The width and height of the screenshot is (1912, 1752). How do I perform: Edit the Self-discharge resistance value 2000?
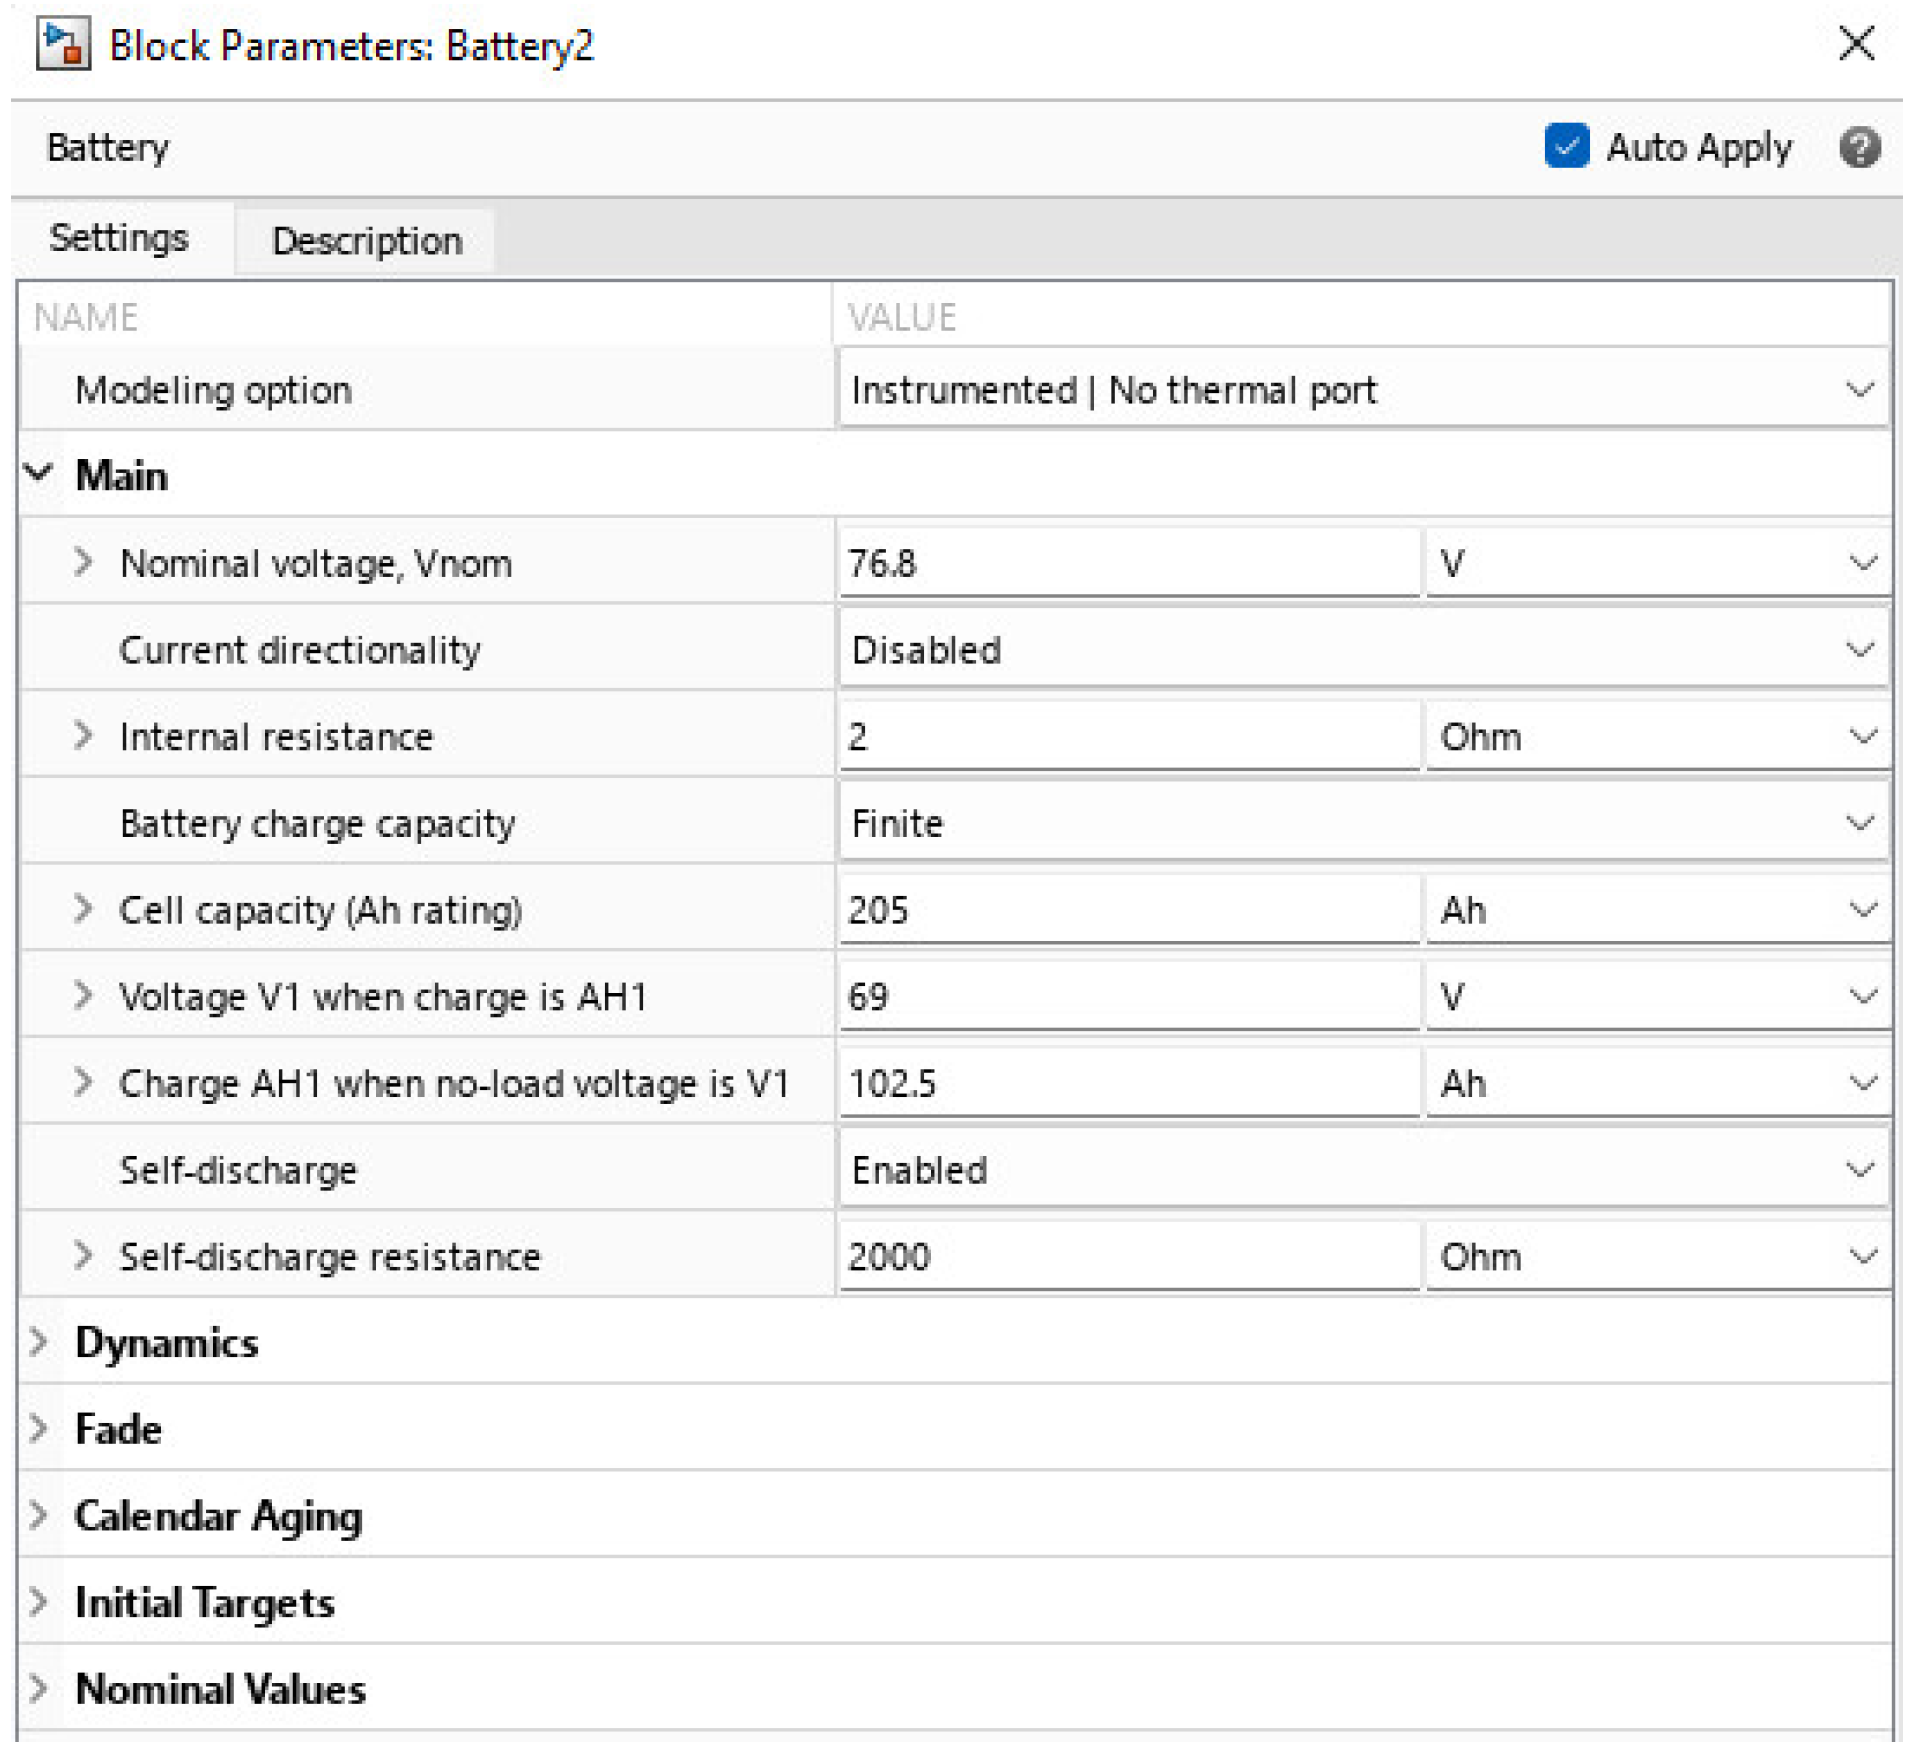[x=1128, y=1257]
